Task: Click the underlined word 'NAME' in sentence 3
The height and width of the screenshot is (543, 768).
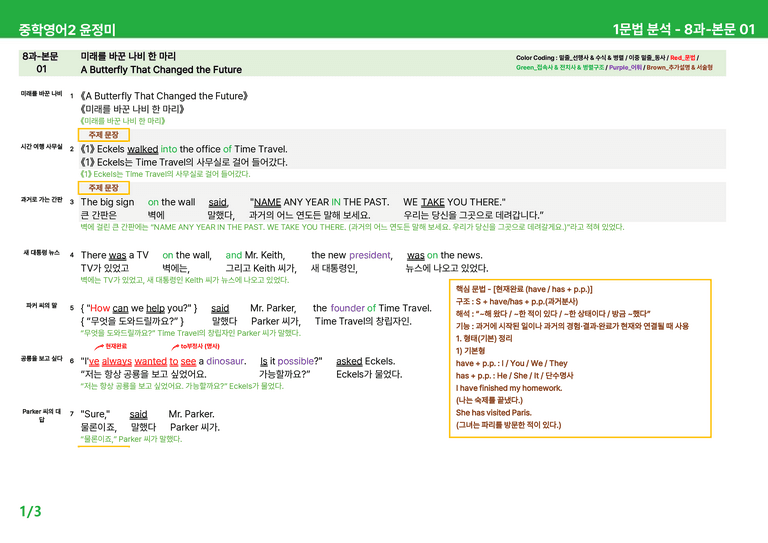Action: tap(267, 202)
